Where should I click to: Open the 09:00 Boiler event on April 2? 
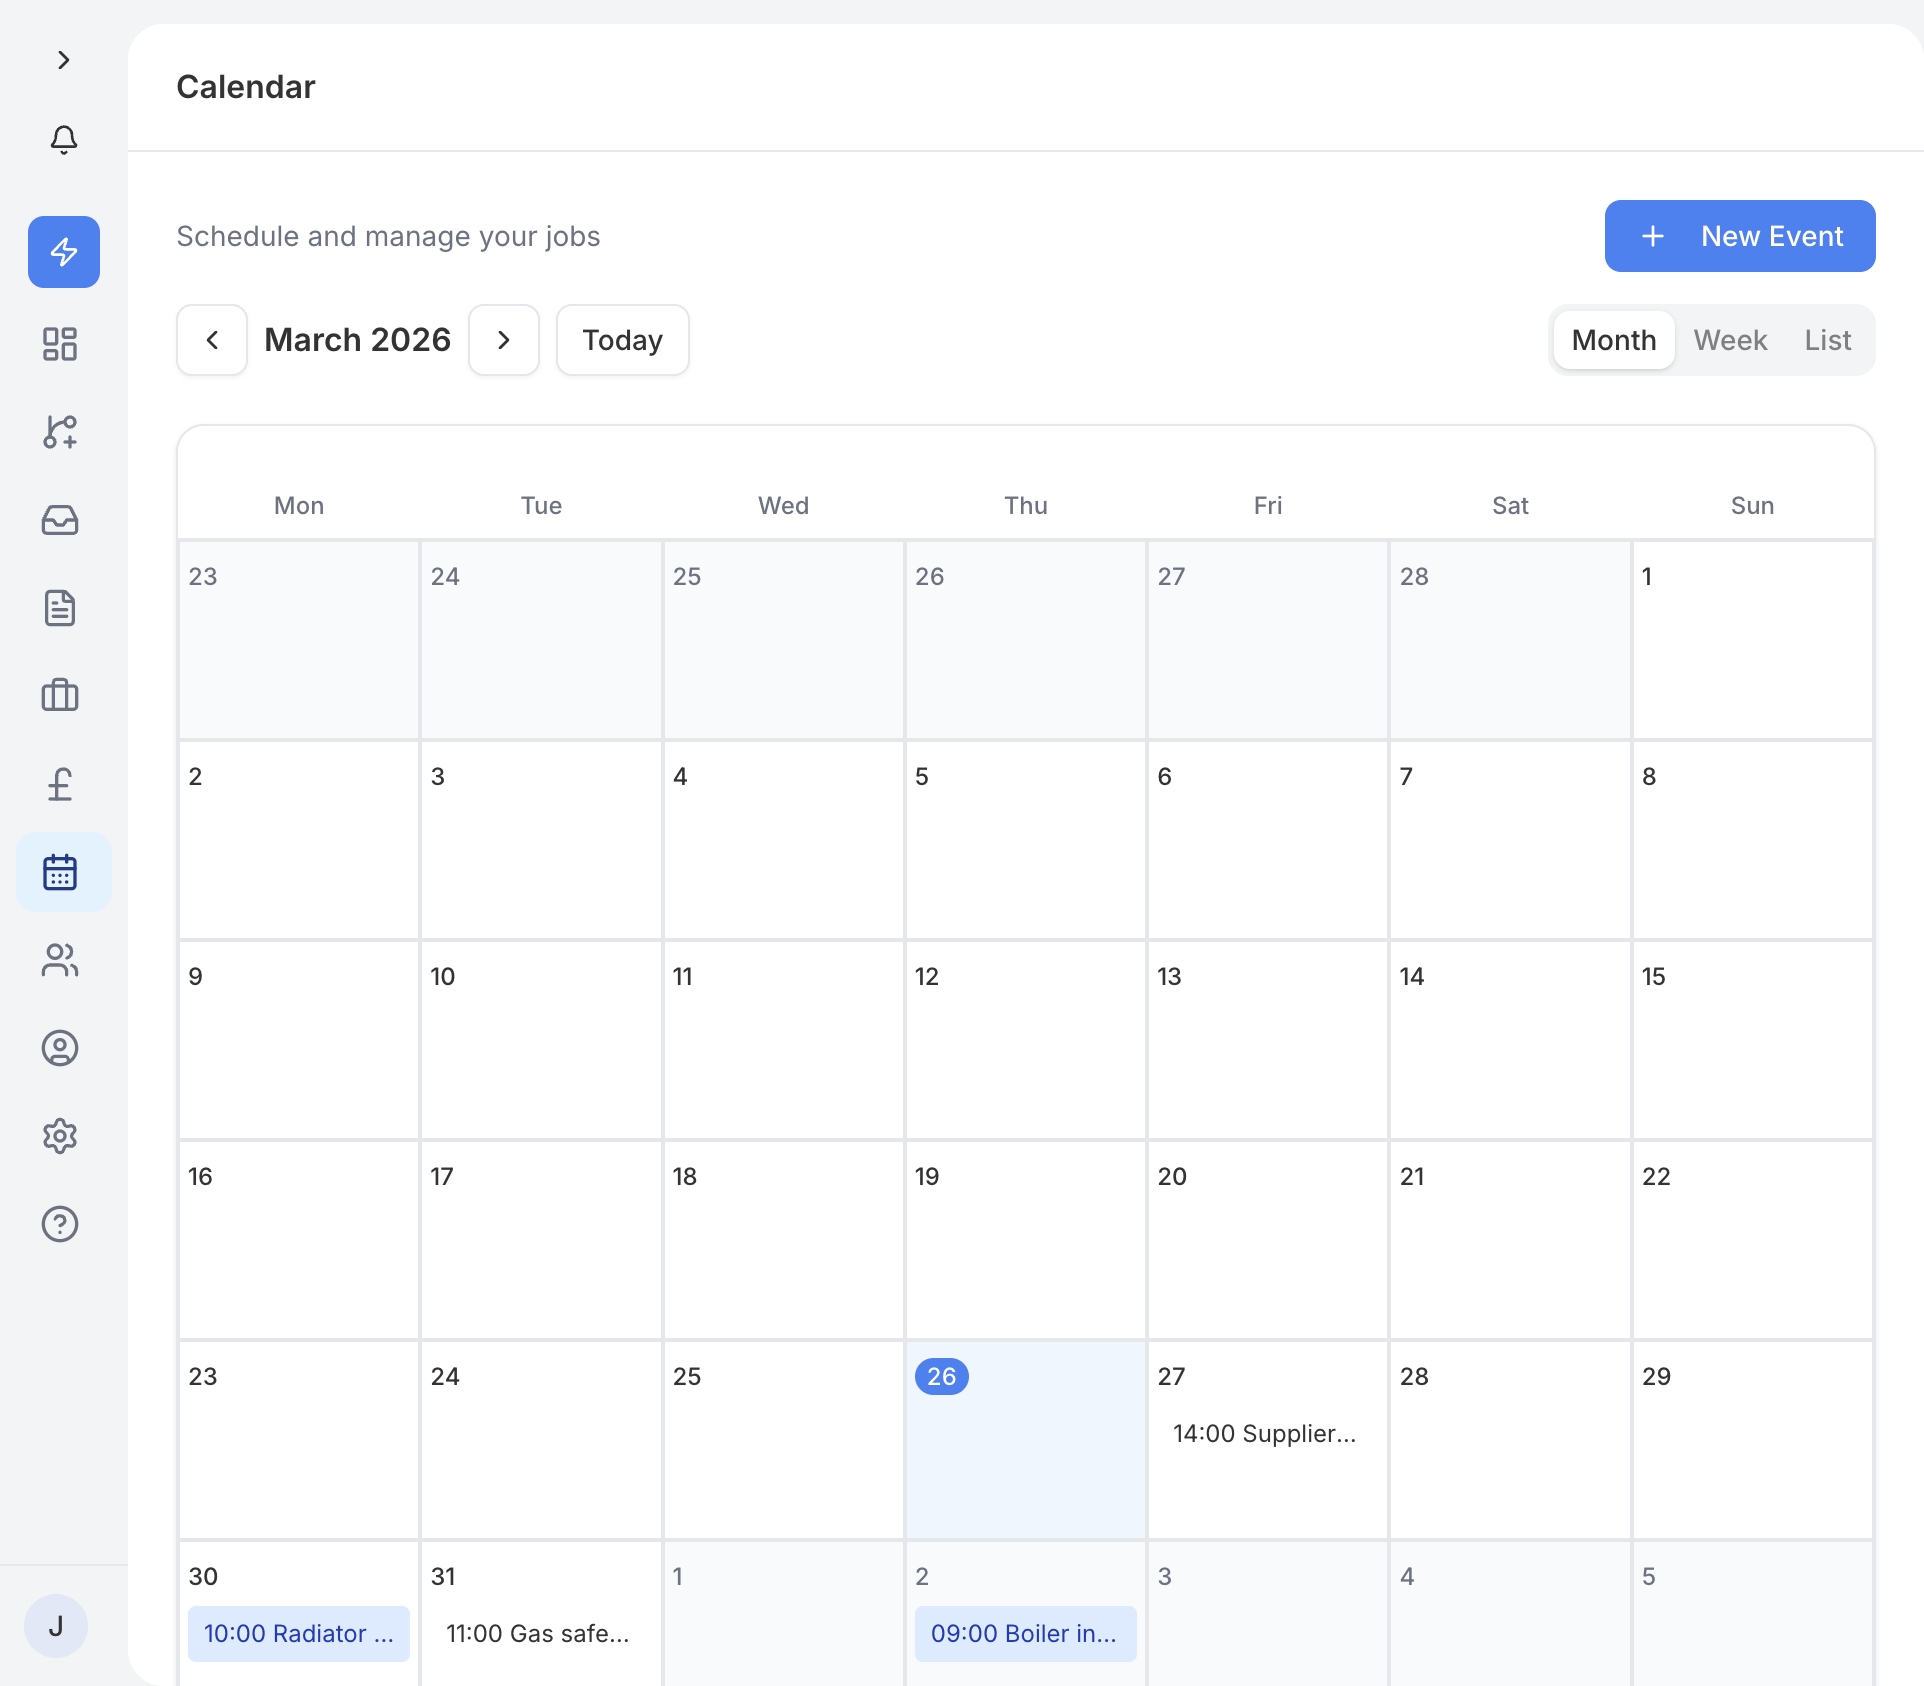(1024, 1633)
